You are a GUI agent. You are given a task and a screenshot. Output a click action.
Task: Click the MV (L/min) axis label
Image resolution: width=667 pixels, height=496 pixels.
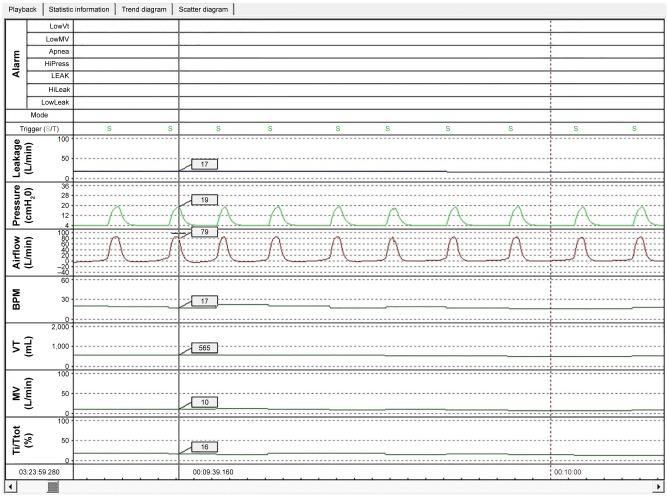(x=23, y=393)
